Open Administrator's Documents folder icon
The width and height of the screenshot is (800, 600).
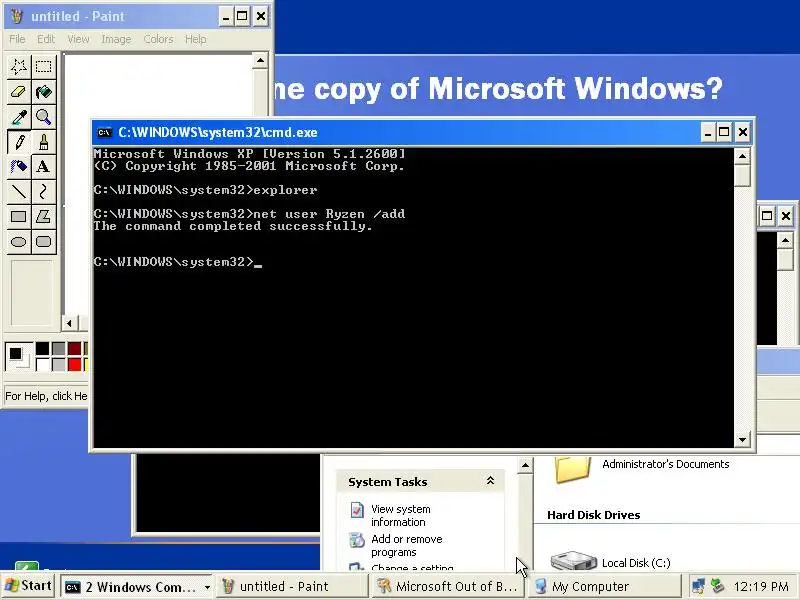pos(572,469)
